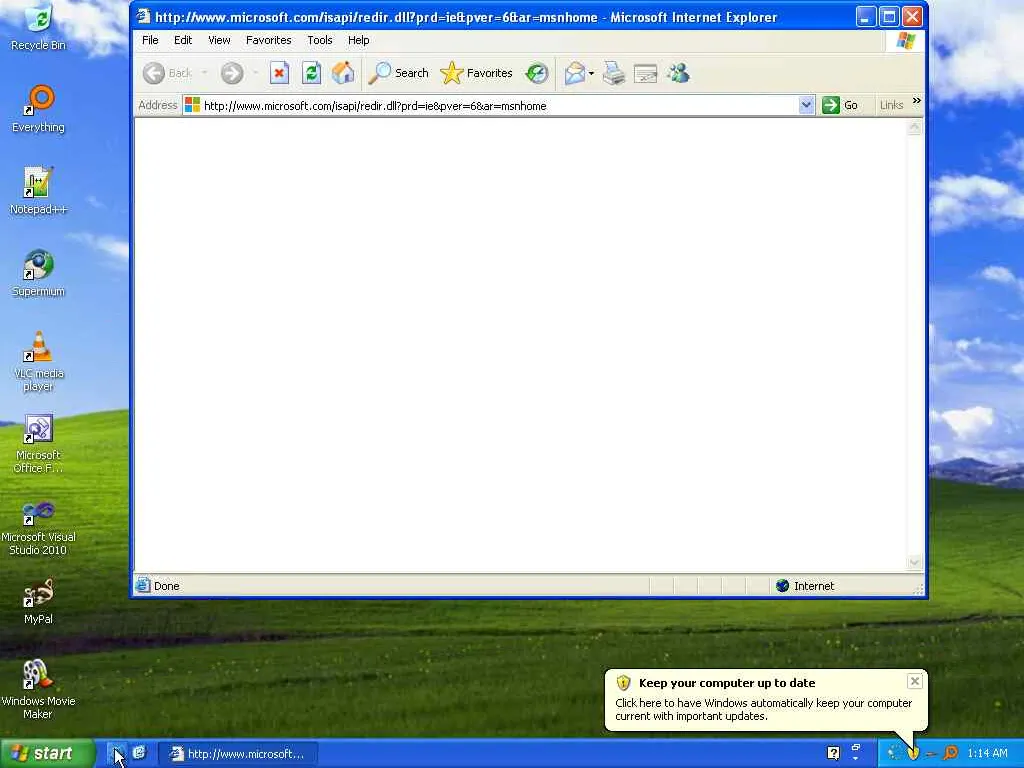Open the Search pane

398,73
